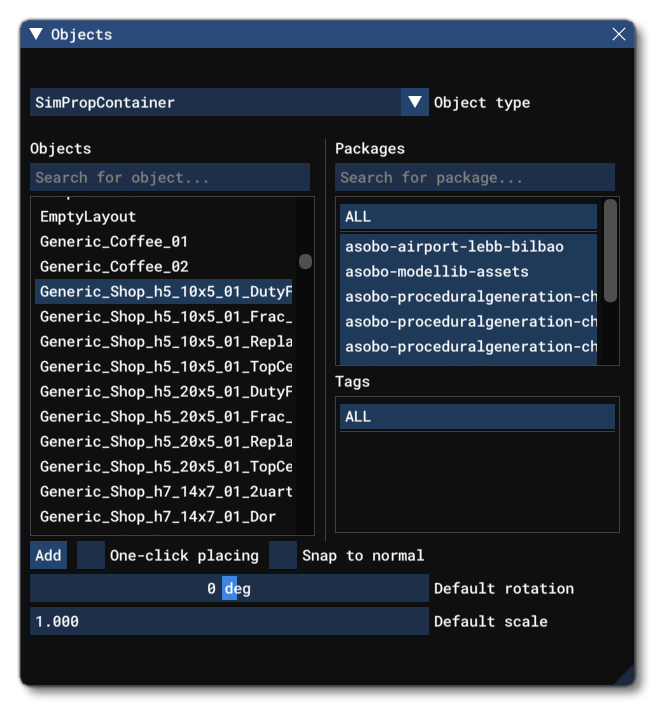
Task: Select asobo-modellib-assets package
Action: pyautogui.click(x=468, y=272)
